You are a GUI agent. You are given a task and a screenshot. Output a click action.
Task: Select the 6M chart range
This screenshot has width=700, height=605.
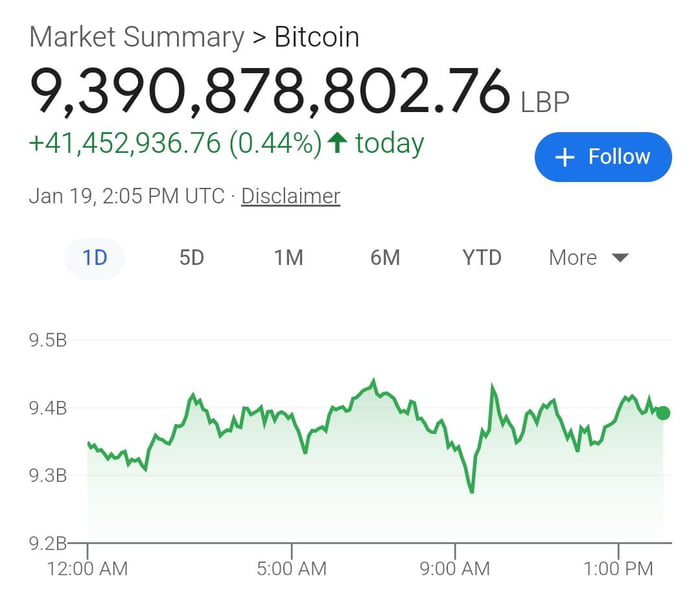(385, 258)
